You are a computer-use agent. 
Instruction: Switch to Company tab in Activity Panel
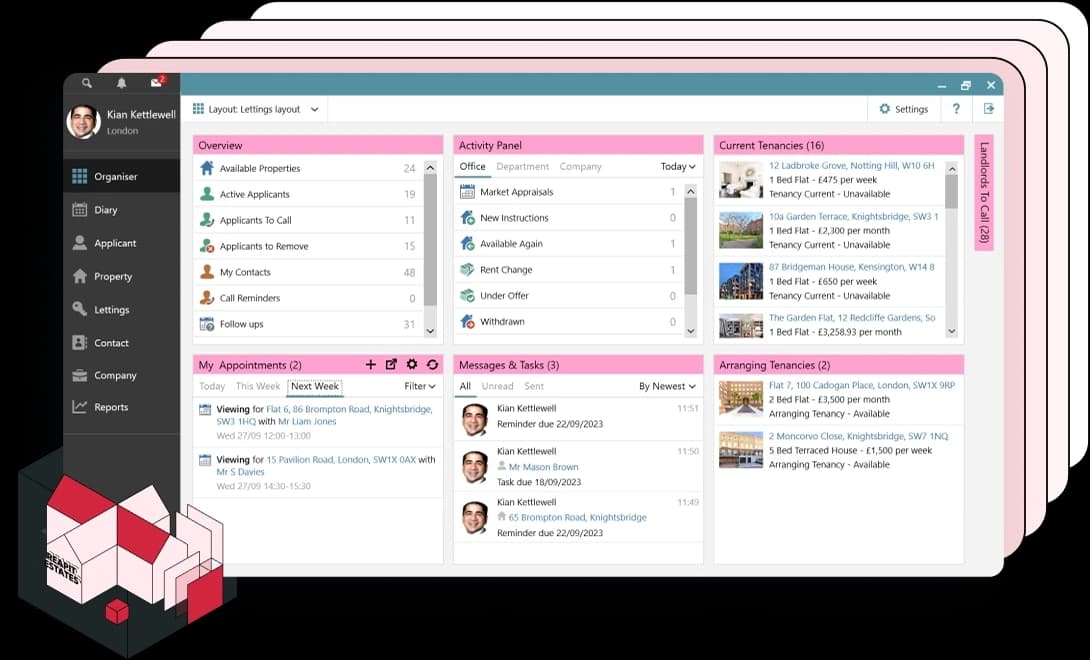tap(580, 167)
